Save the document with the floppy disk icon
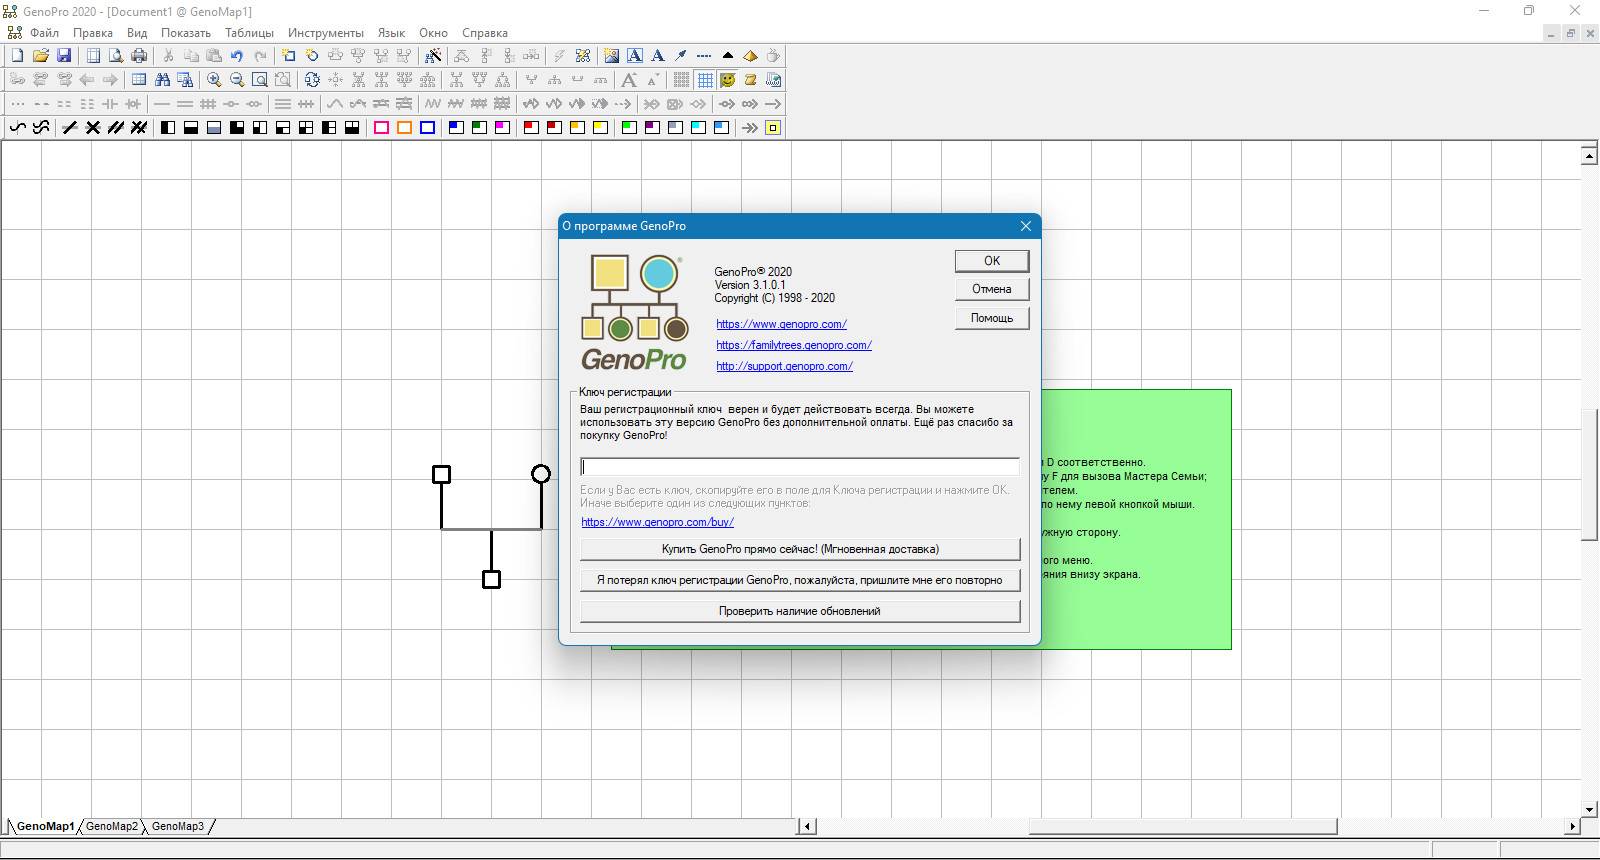 tap(64, 56)
